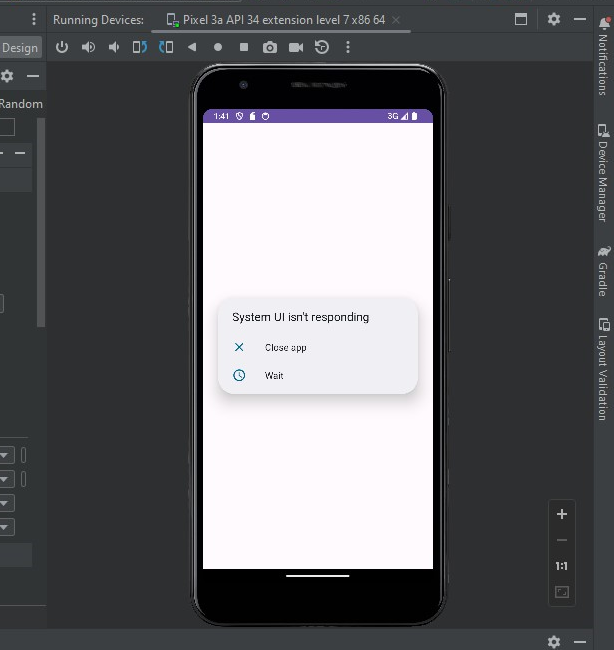614x650 pixels.
Task: Open the Device Manager side panel
Action: (602, 173)
